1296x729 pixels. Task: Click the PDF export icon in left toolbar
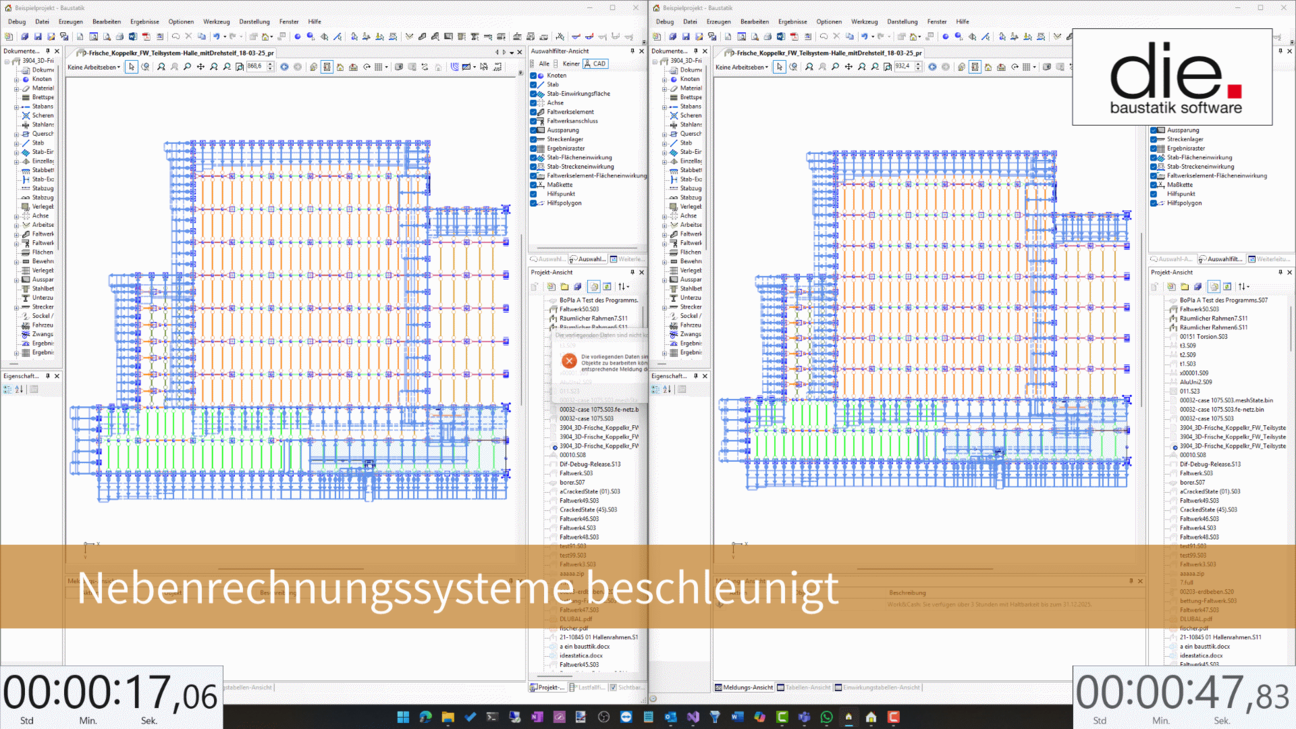pos(146,37)
